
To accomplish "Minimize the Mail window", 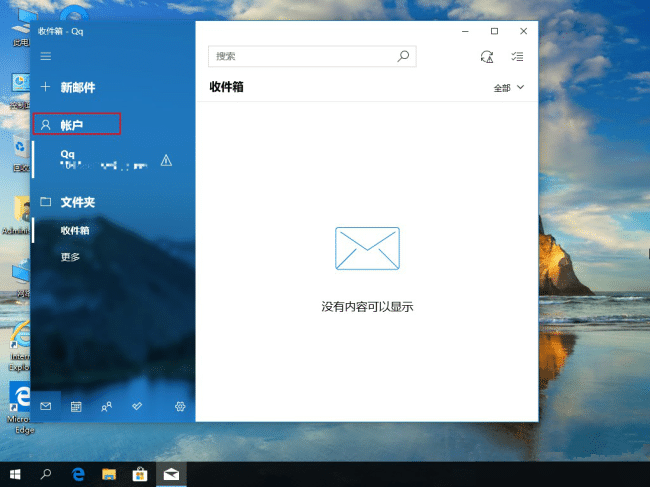I will [466, 31].
